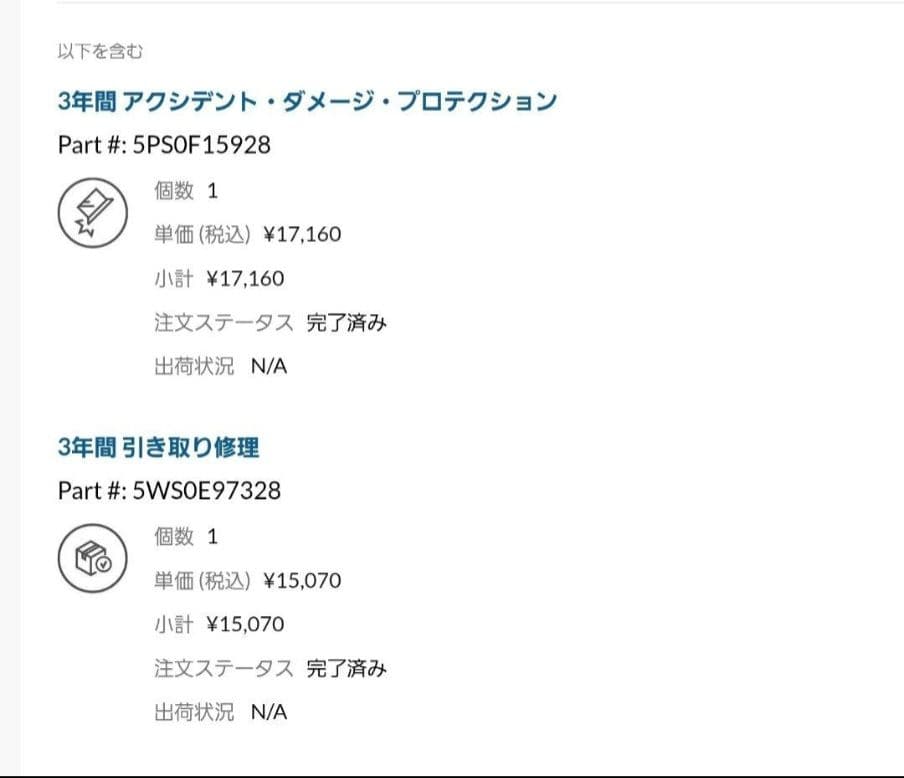Click the ¥17,160 unit price value

click(x=304, y=234)
